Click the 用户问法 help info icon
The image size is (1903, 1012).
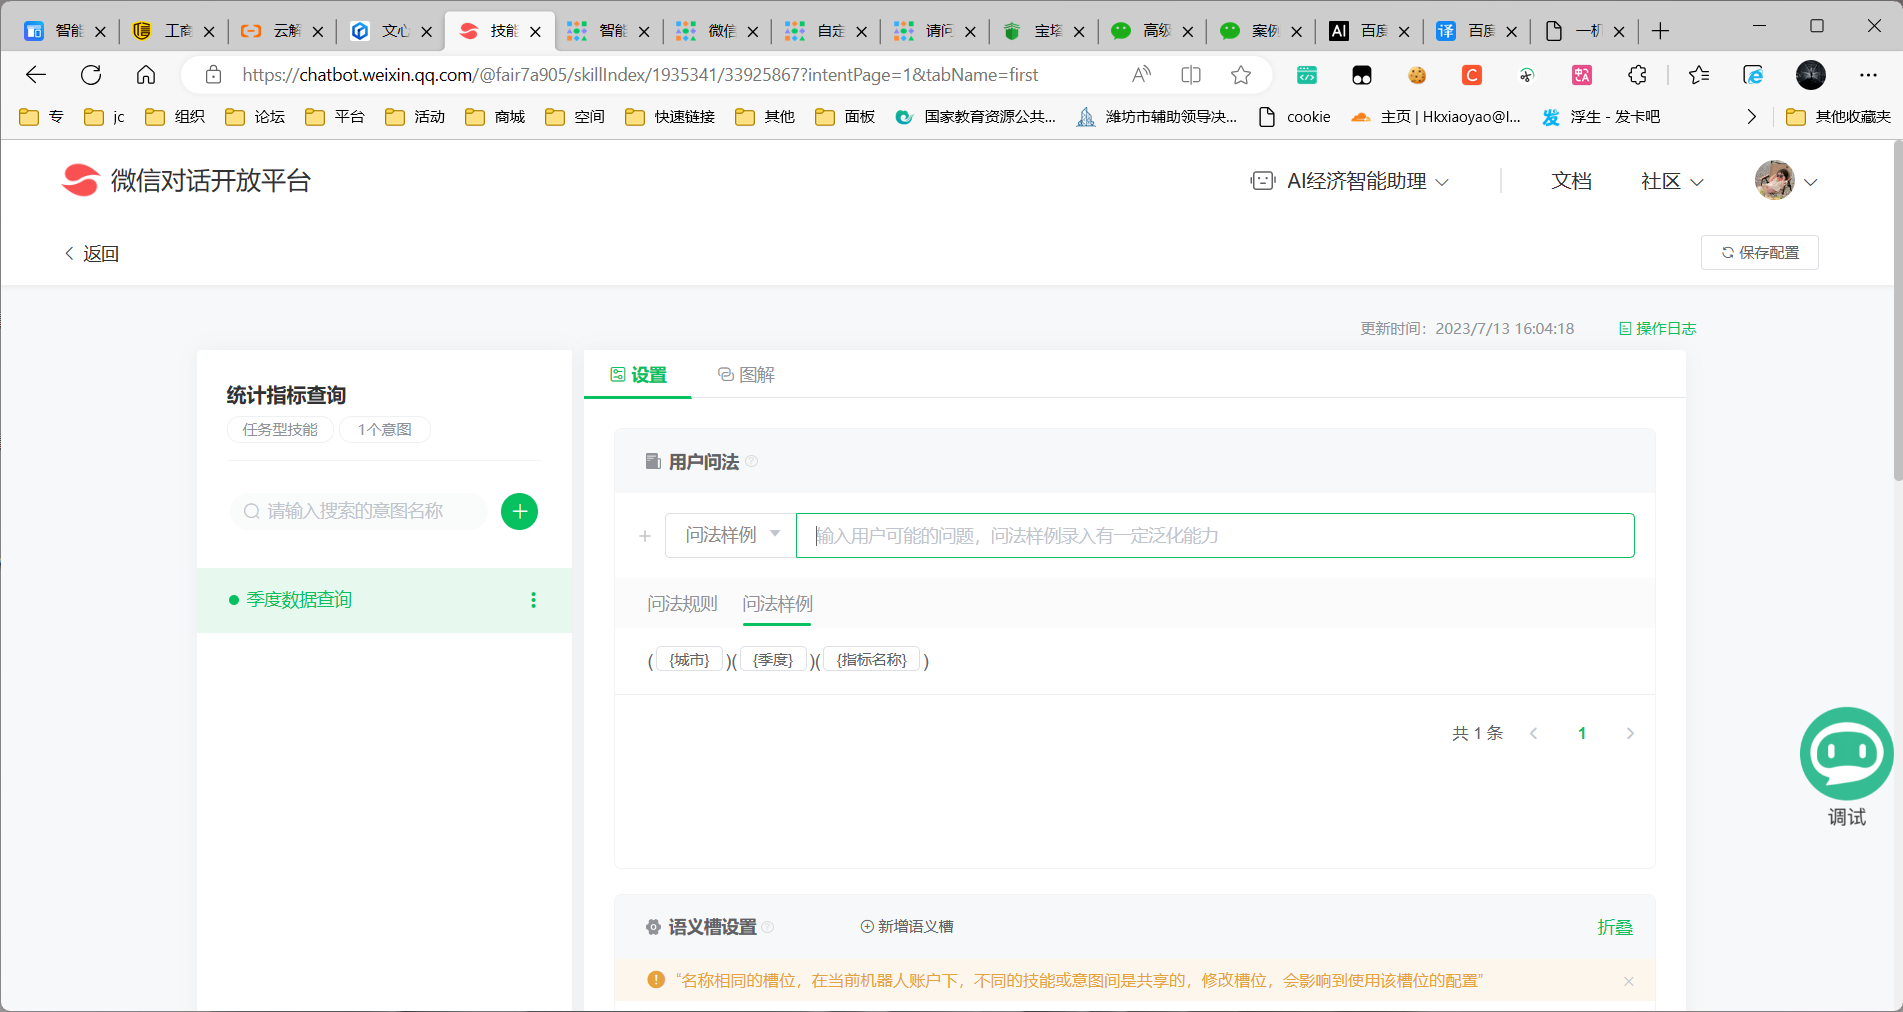pos(752,462)
